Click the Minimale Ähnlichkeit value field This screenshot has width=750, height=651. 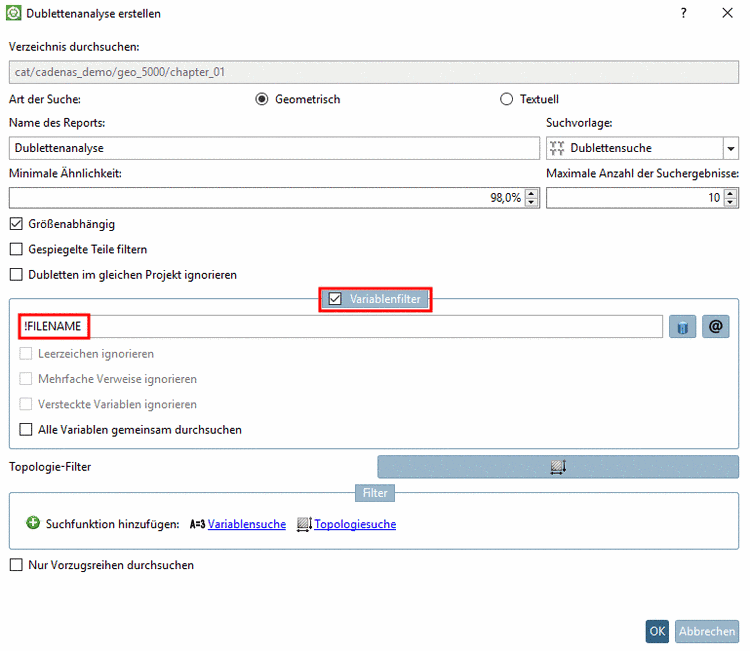point(274,198)
